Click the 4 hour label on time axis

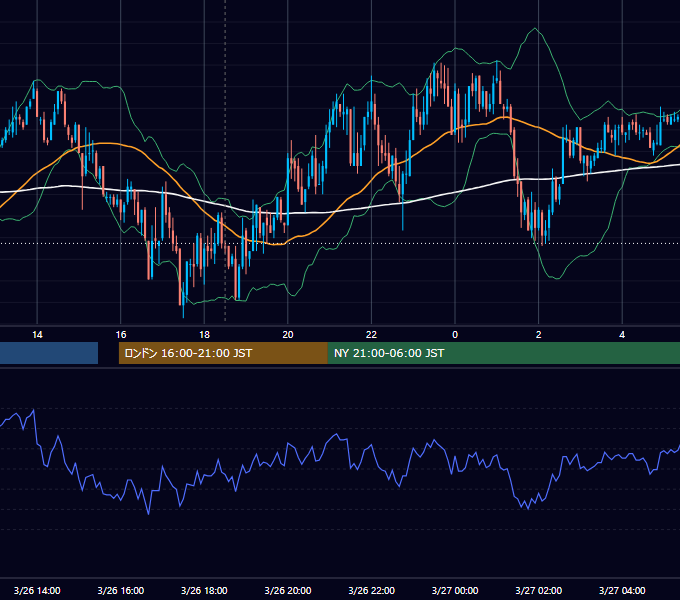click(622, 335)
